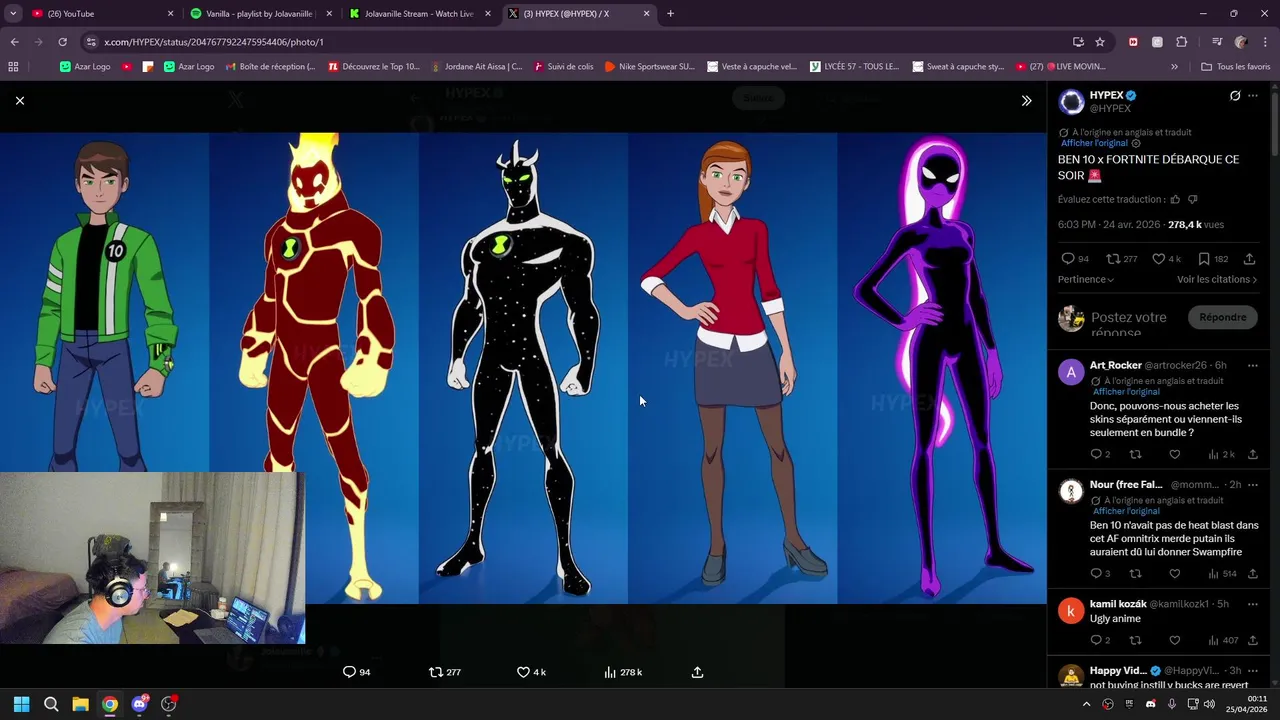Close the HYPEX / X browser tab

coord(646,14)
